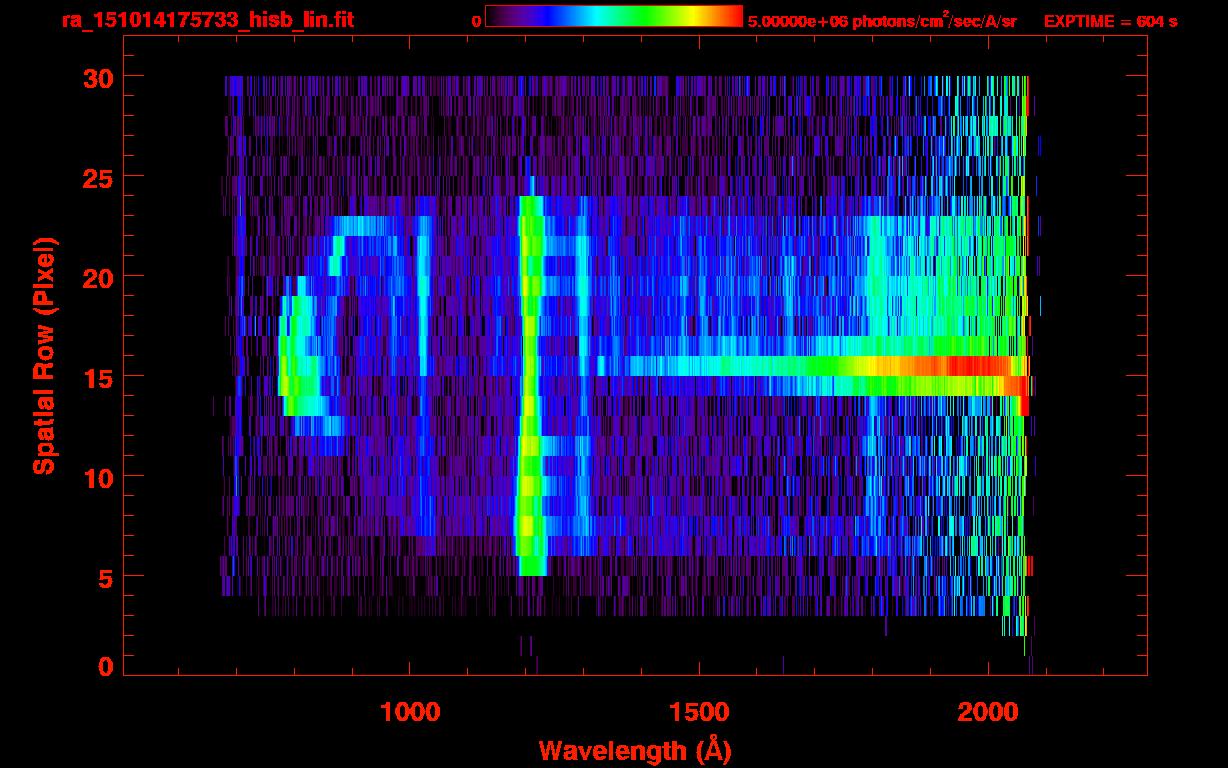This screenshot has height=768, width=1228.
Task: Click the red end of the color bar
Action: tap(730, 16)
